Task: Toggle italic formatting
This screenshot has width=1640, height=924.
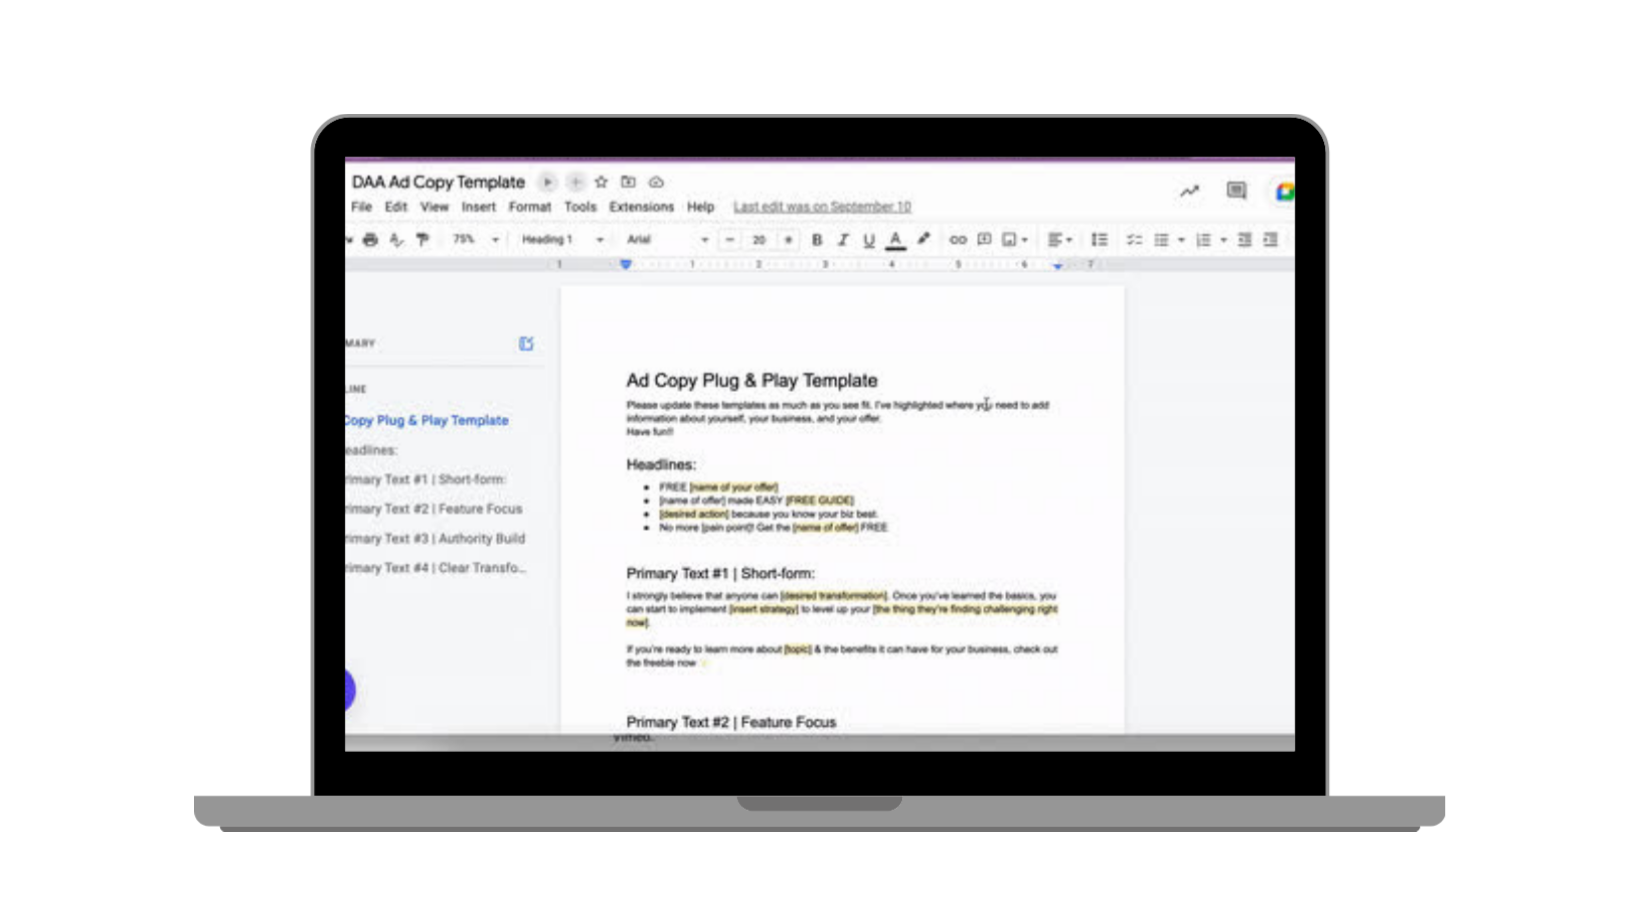Action: click(843, 240)
